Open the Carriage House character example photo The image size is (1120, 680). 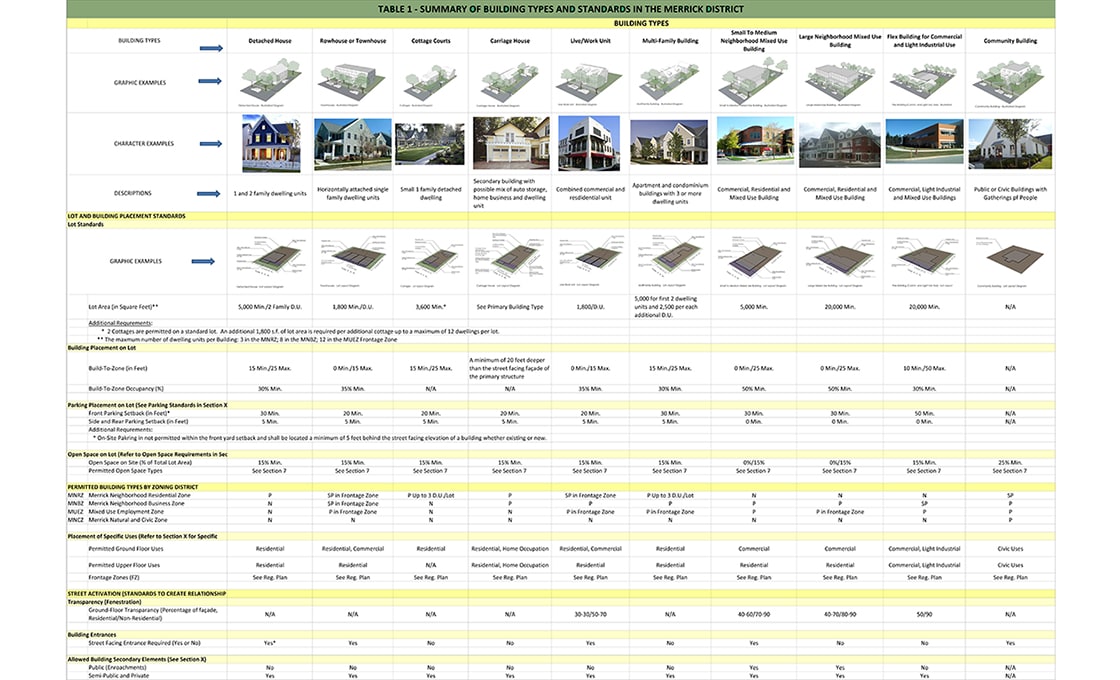pos(510,143)
